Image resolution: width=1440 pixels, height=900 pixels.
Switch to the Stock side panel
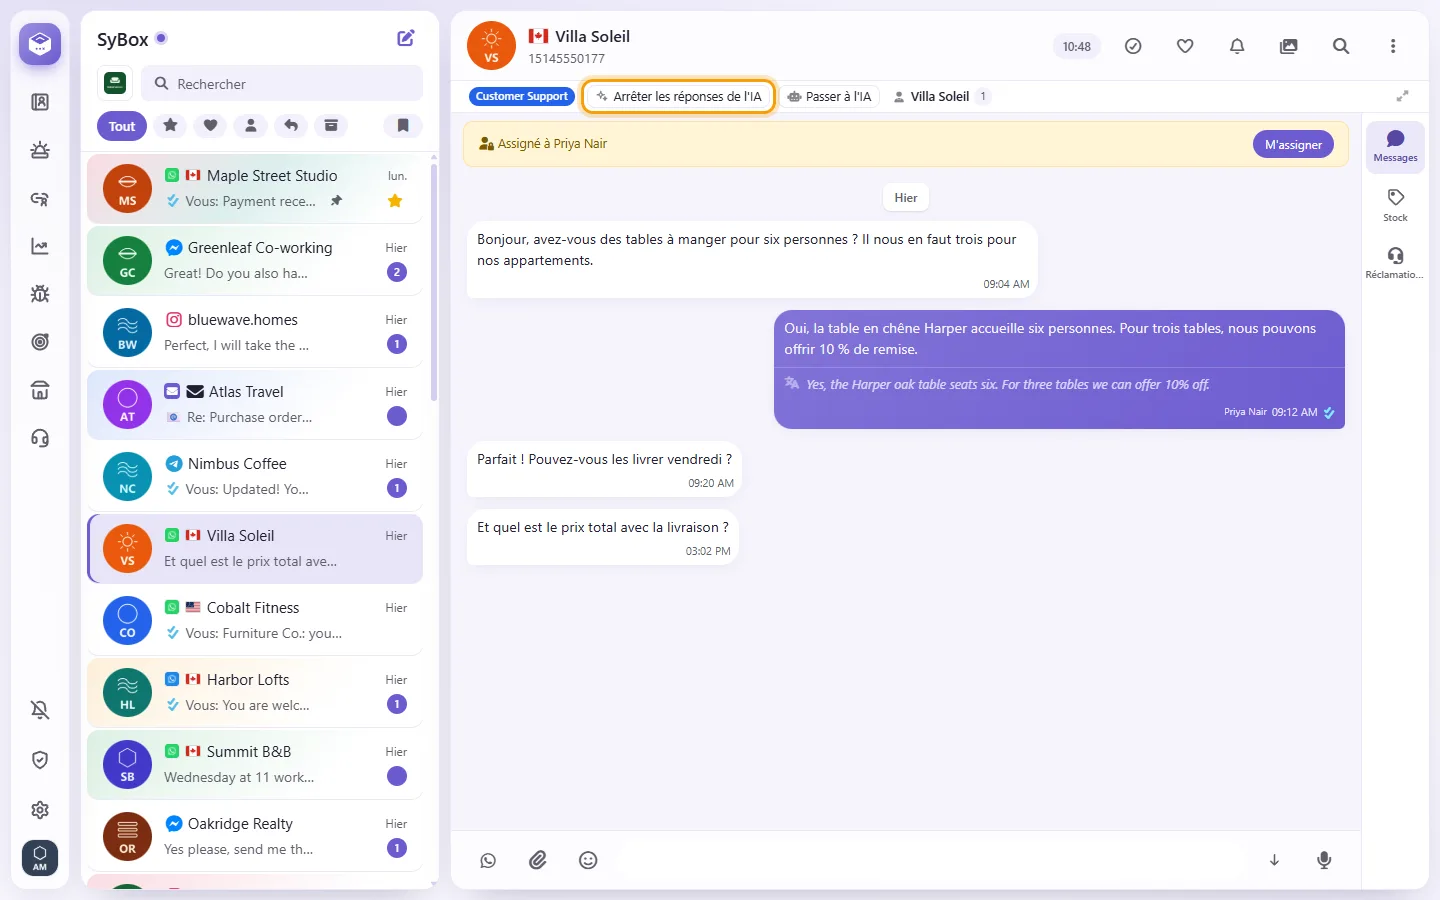click(1395, 204)
